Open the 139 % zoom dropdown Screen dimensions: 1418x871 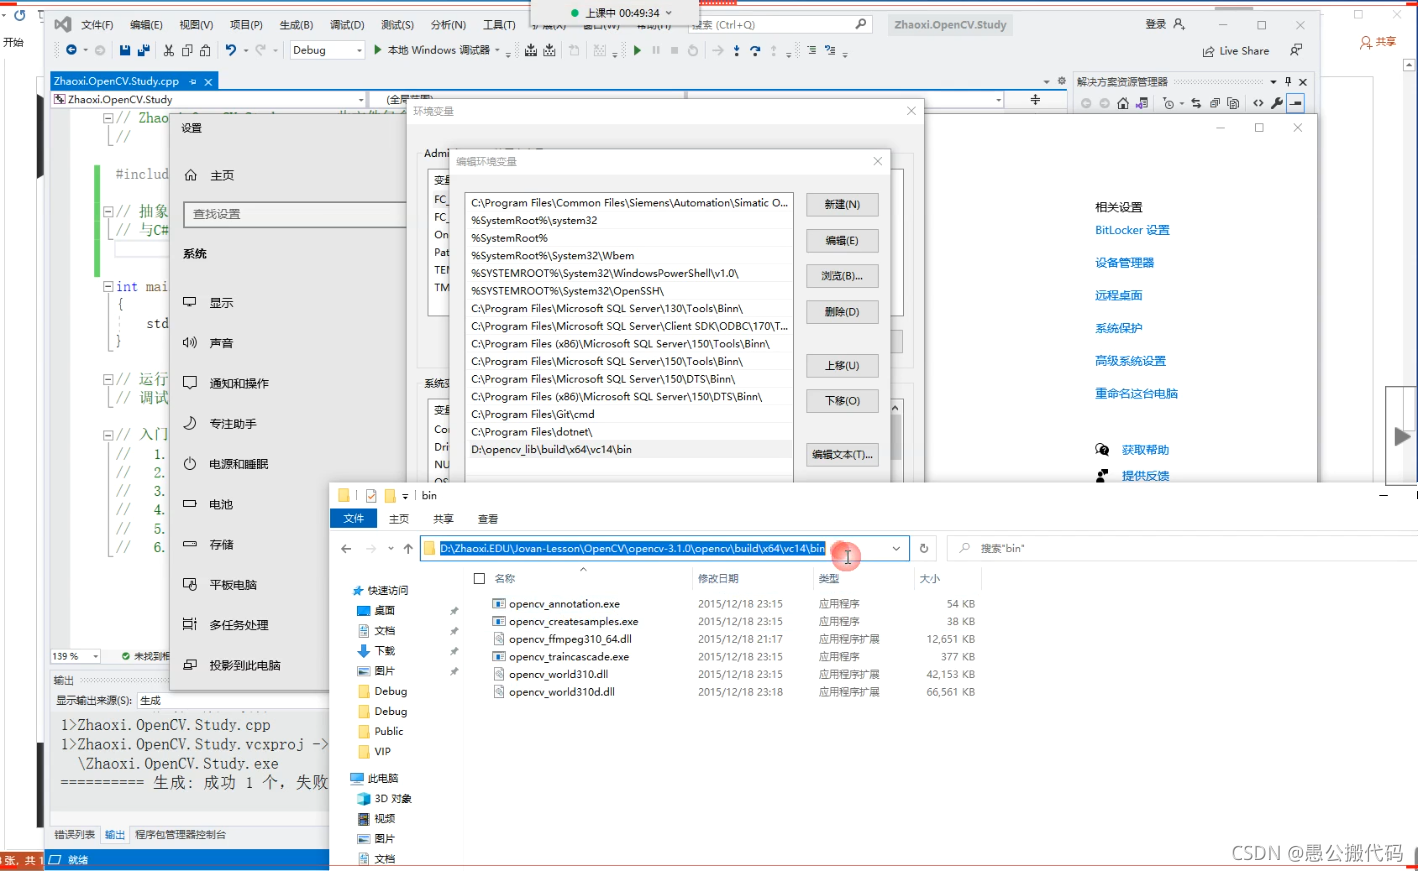[x=95, y=657]
